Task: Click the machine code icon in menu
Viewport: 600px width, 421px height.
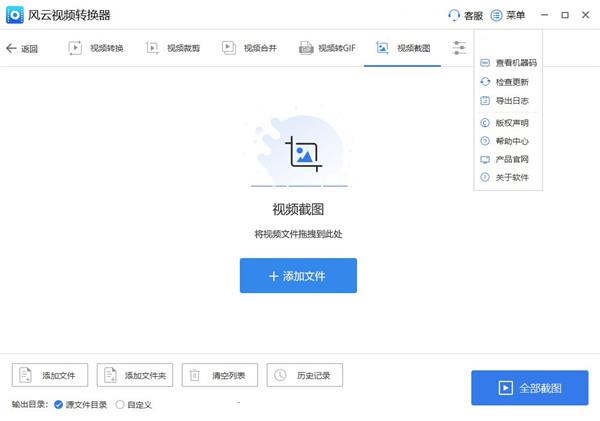Action: (x=485, y=63)
